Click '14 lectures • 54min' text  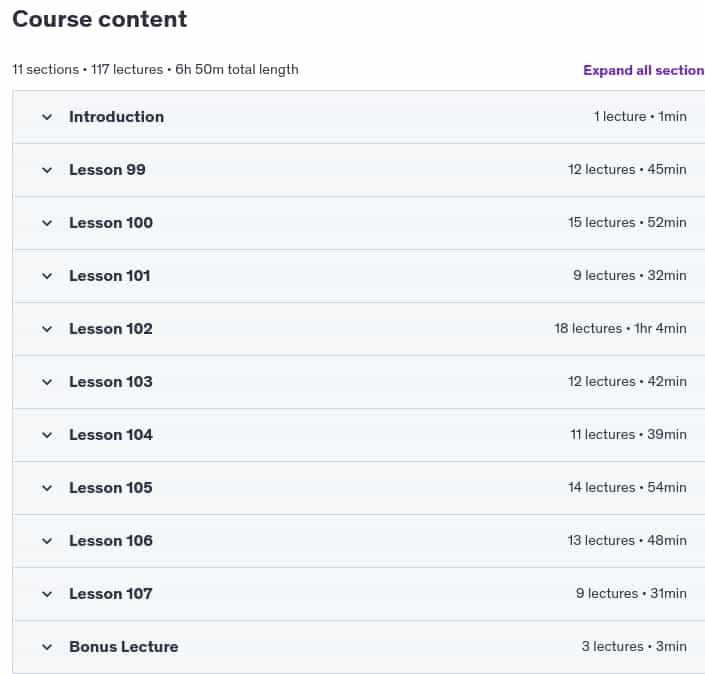[627, 488]
